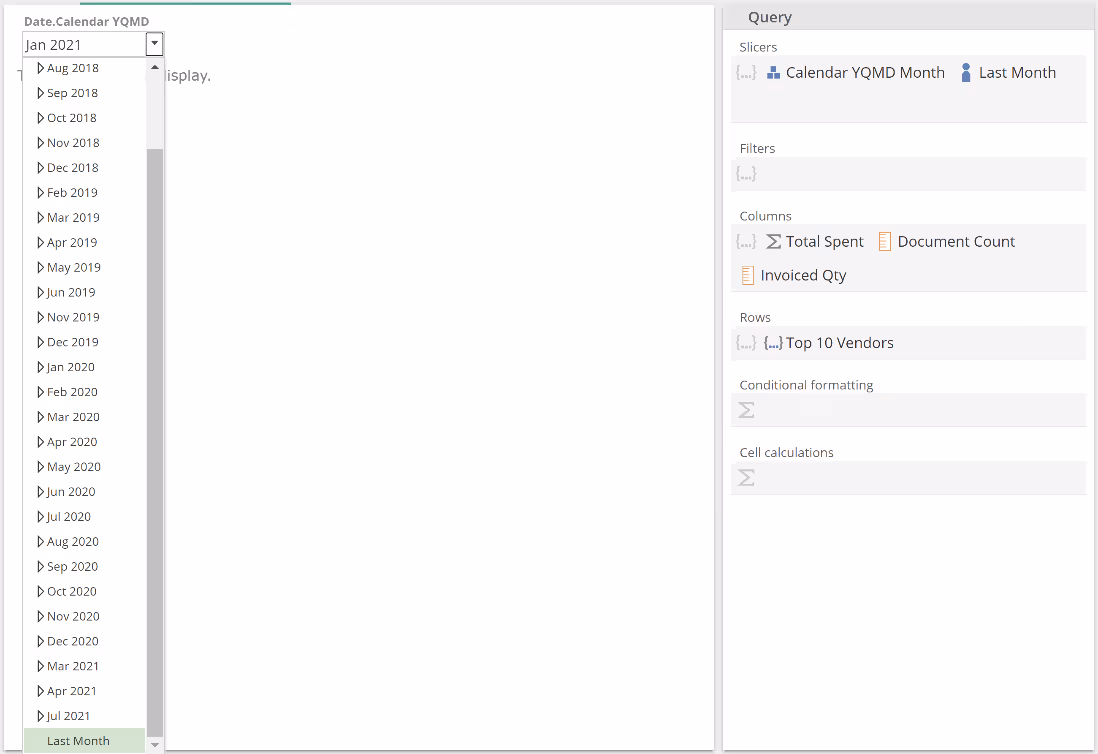1098x754 pixels.
Task: Click the member icon next to Last Month slicer
Action: (966, 73)
